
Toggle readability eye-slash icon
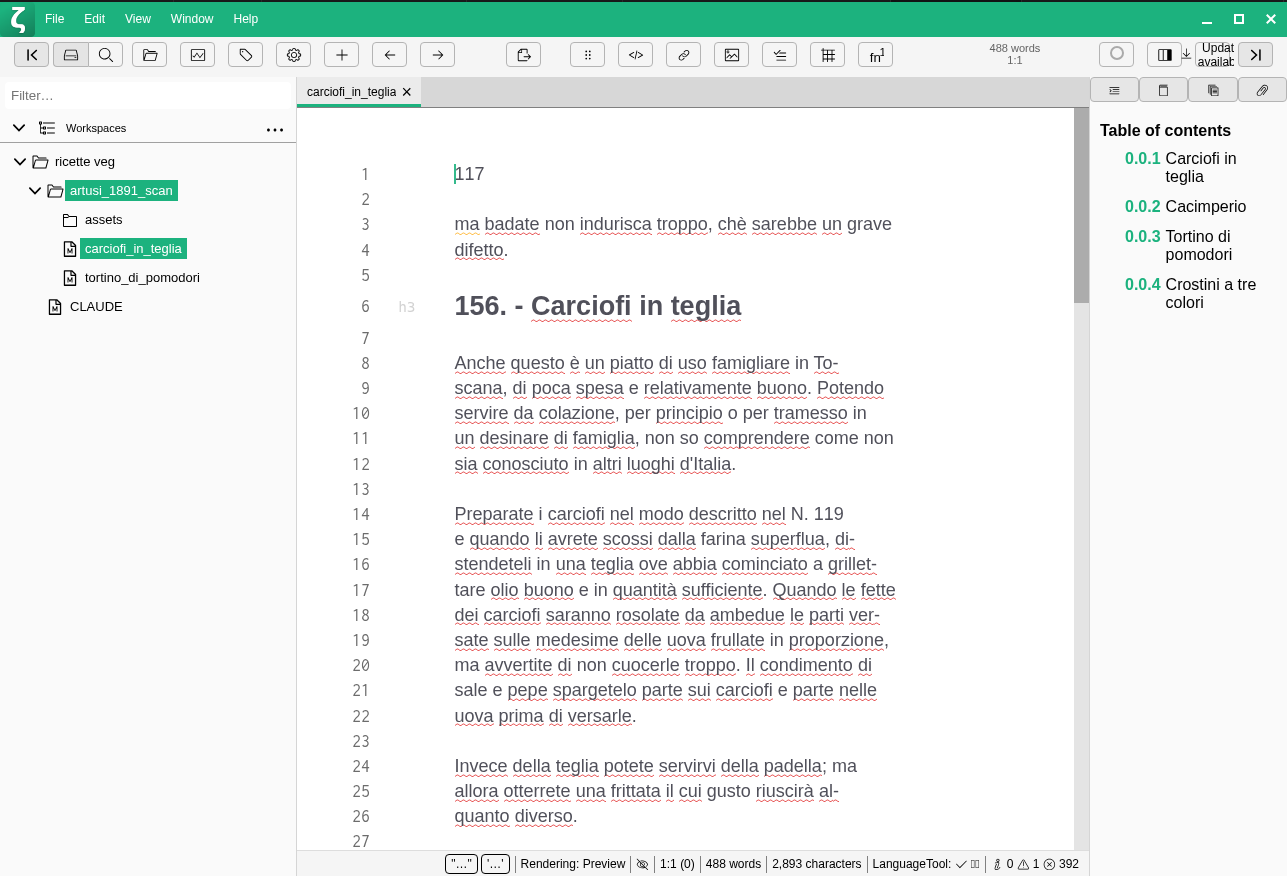click(x=643, y=864)
